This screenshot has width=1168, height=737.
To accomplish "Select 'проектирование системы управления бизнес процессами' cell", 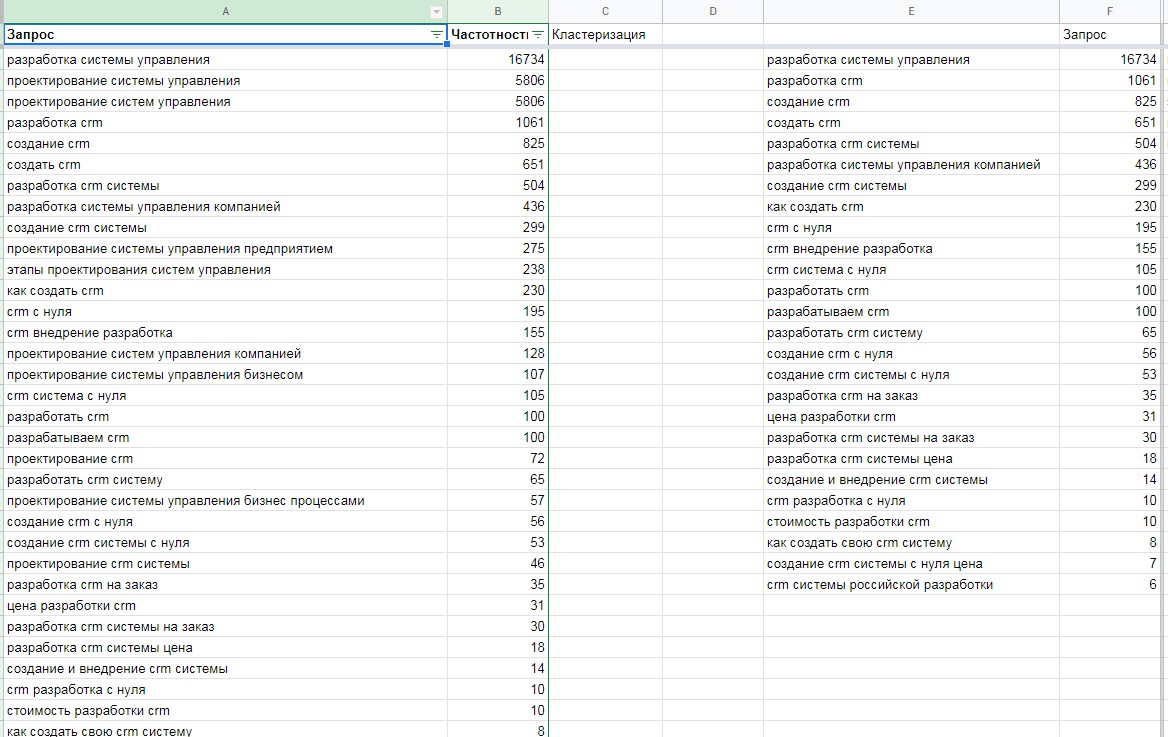I will click(226, 500).
